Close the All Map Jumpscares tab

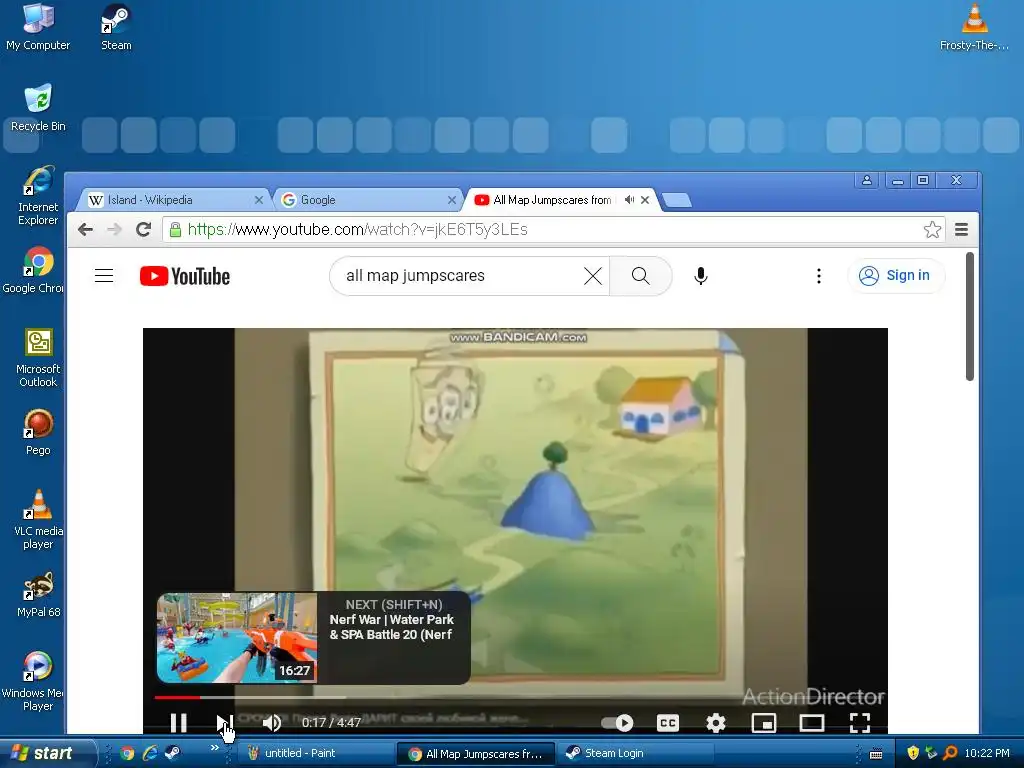[x=645, y=200]
